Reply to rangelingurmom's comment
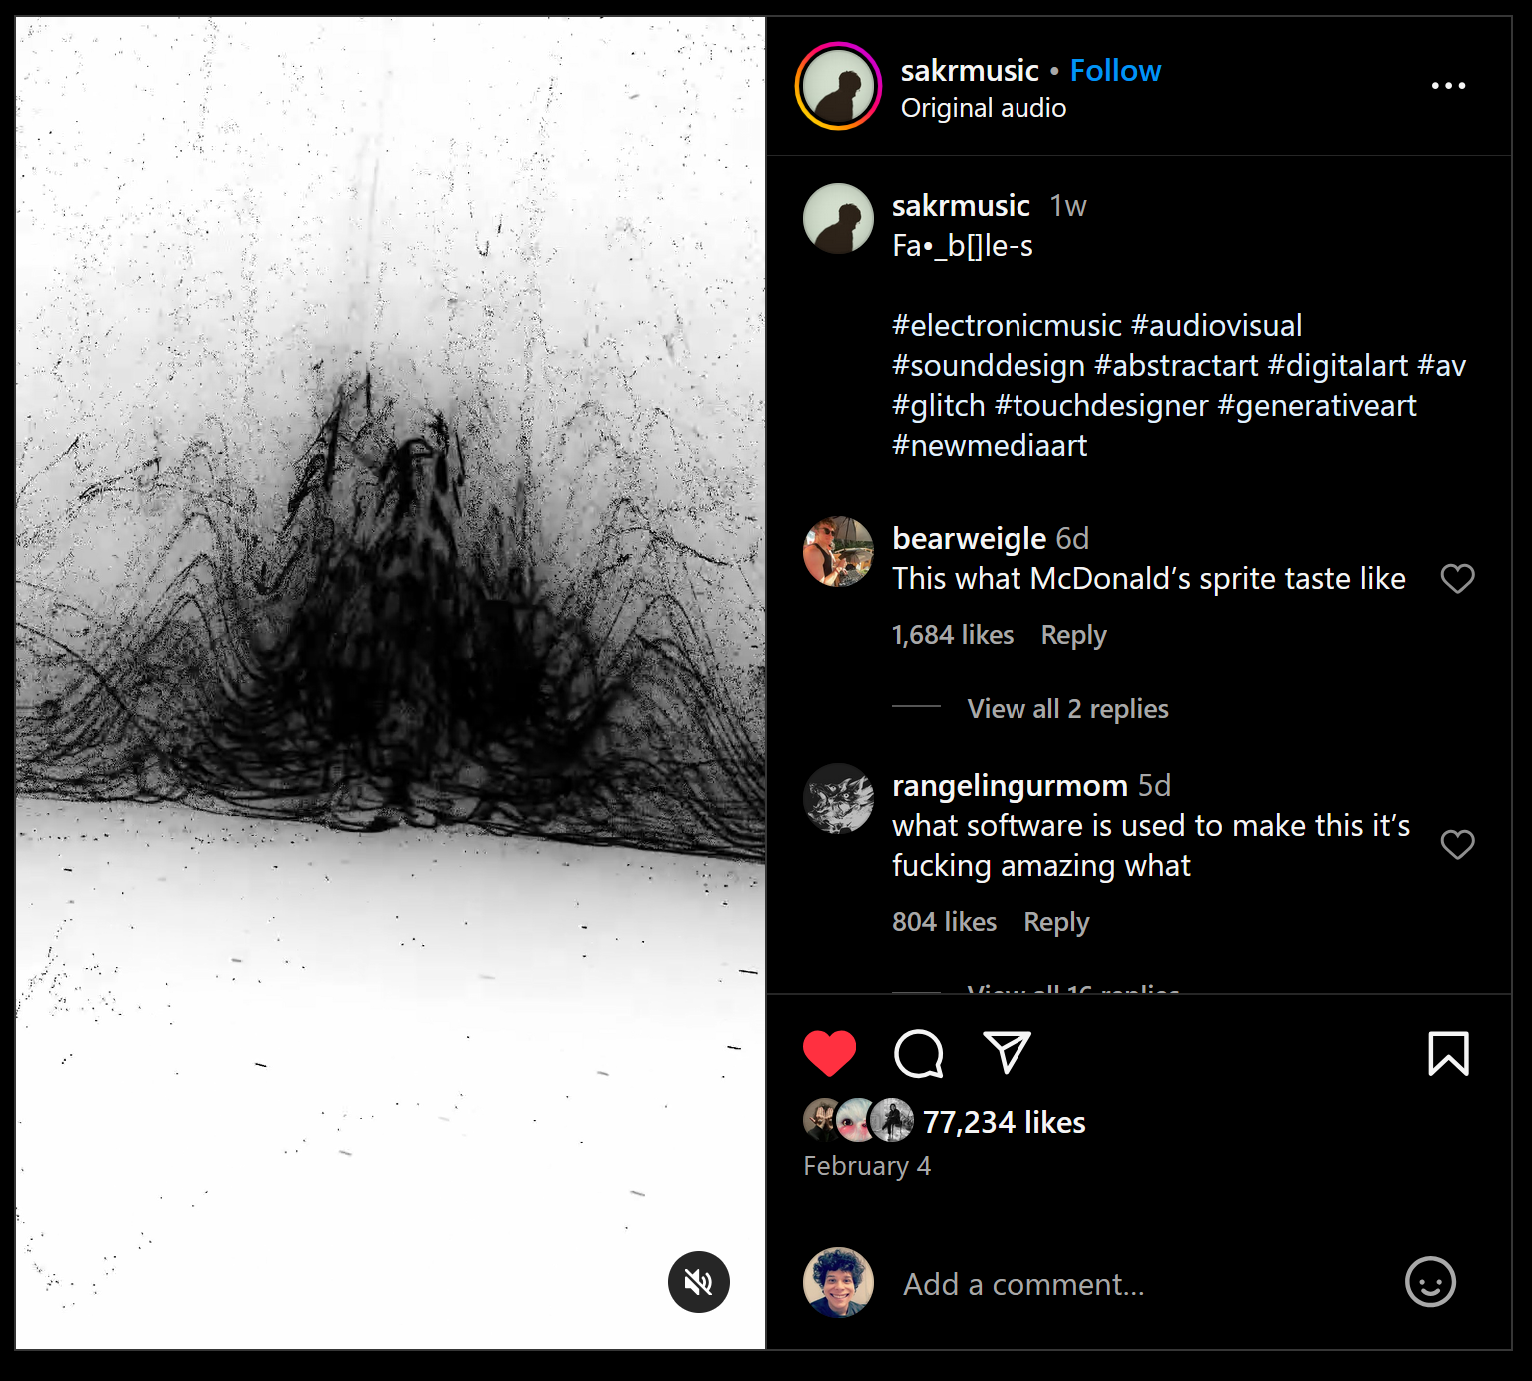The height and width of the screenshot is (1381, 1532). click(1056, 922)
